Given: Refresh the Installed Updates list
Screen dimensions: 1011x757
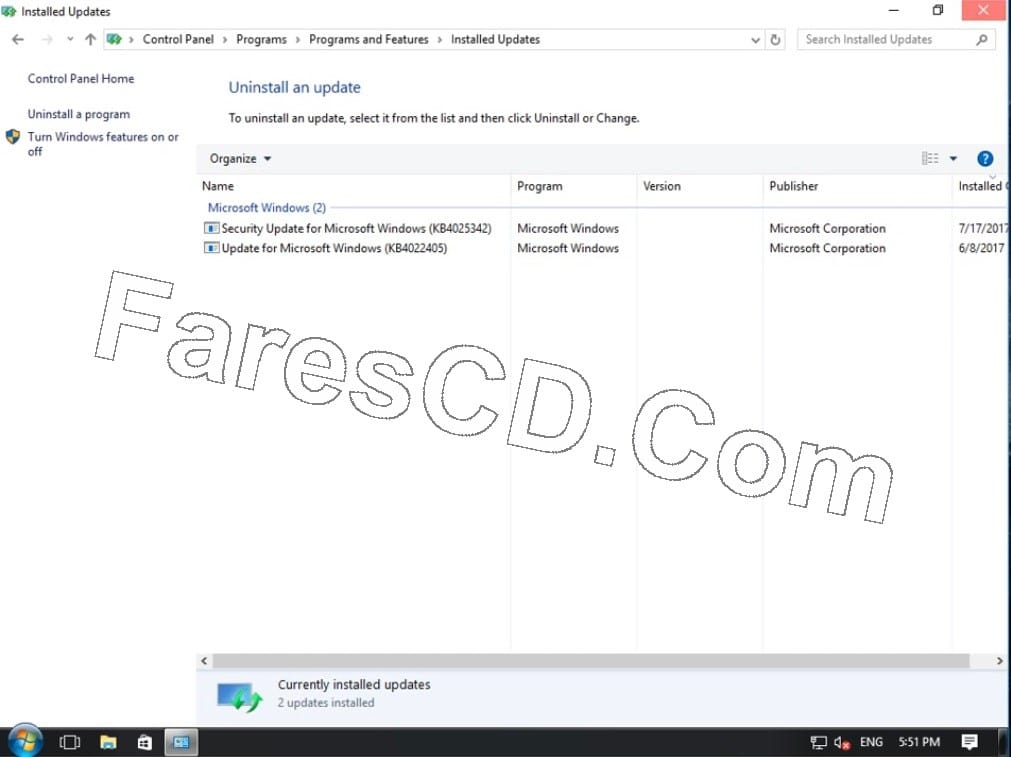Looking at the screenshot, I should click(775, 40).
